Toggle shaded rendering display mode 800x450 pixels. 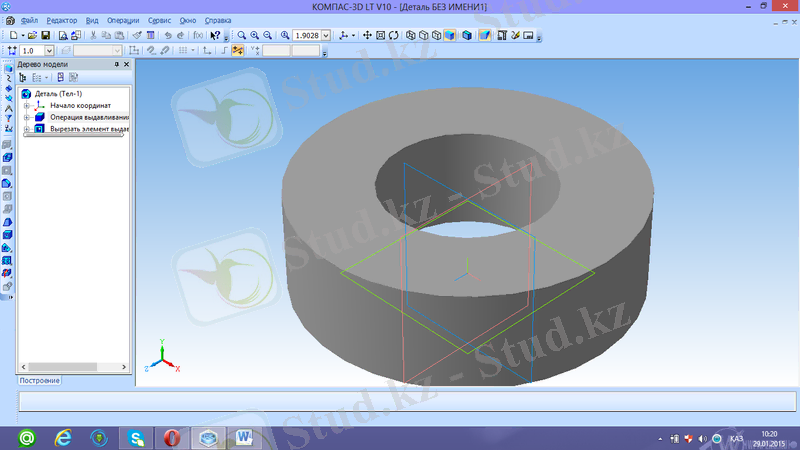point(449,35)
